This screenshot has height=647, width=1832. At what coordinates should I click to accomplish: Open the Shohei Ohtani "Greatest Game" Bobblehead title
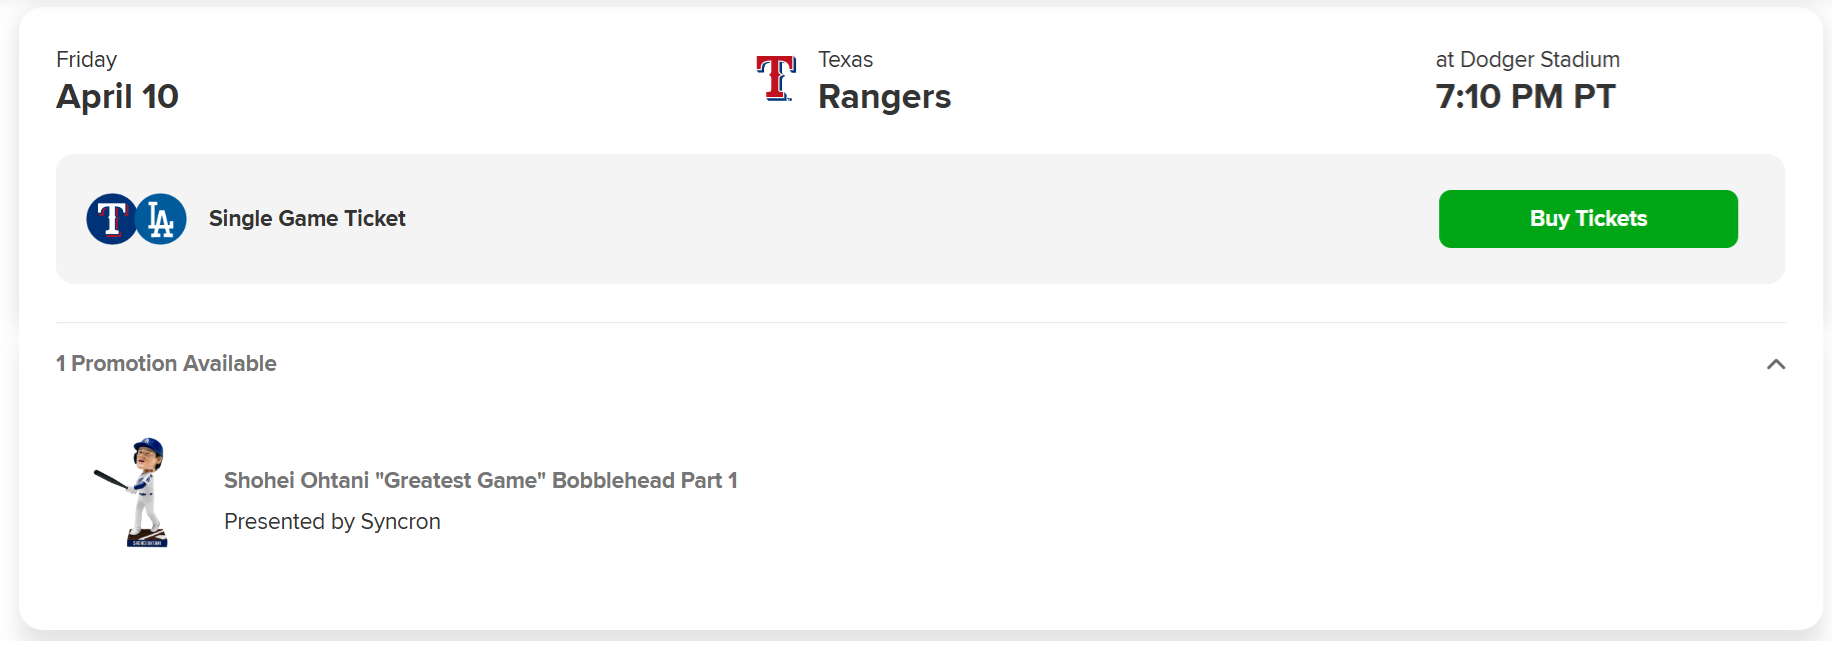click(x=480, y=481)
